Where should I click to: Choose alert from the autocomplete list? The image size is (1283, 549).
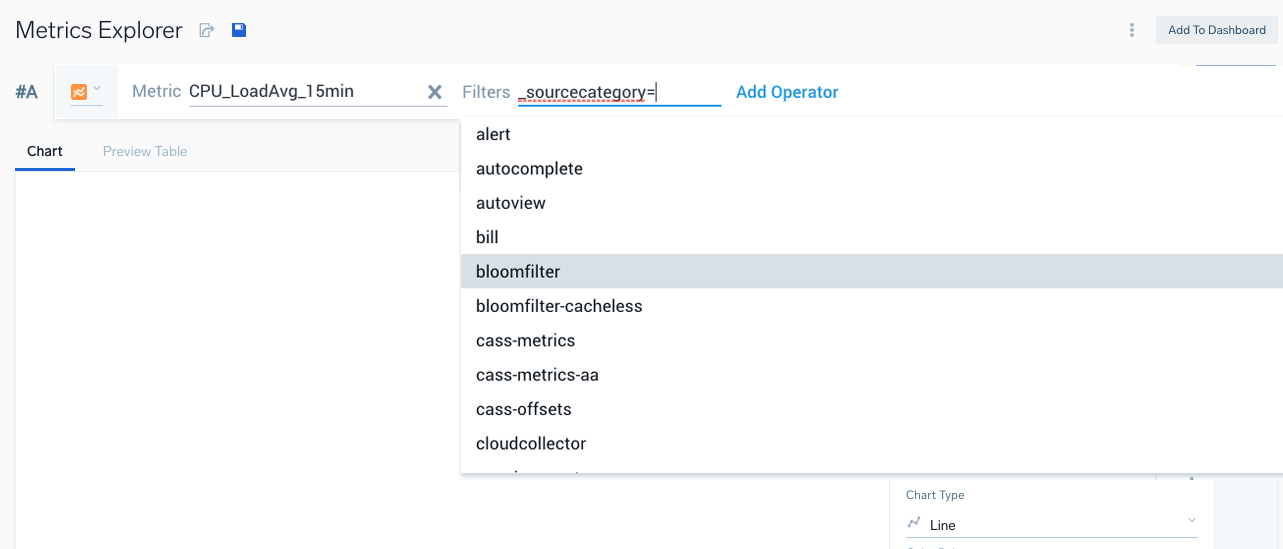point(494,135)
